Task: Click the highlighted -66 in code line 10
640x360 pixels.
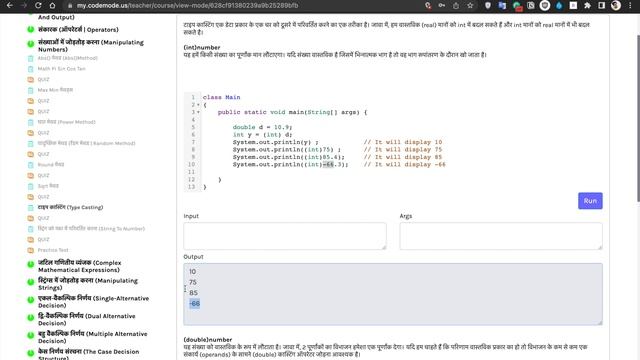Action: pyautogui.click(x=328, y=164)
